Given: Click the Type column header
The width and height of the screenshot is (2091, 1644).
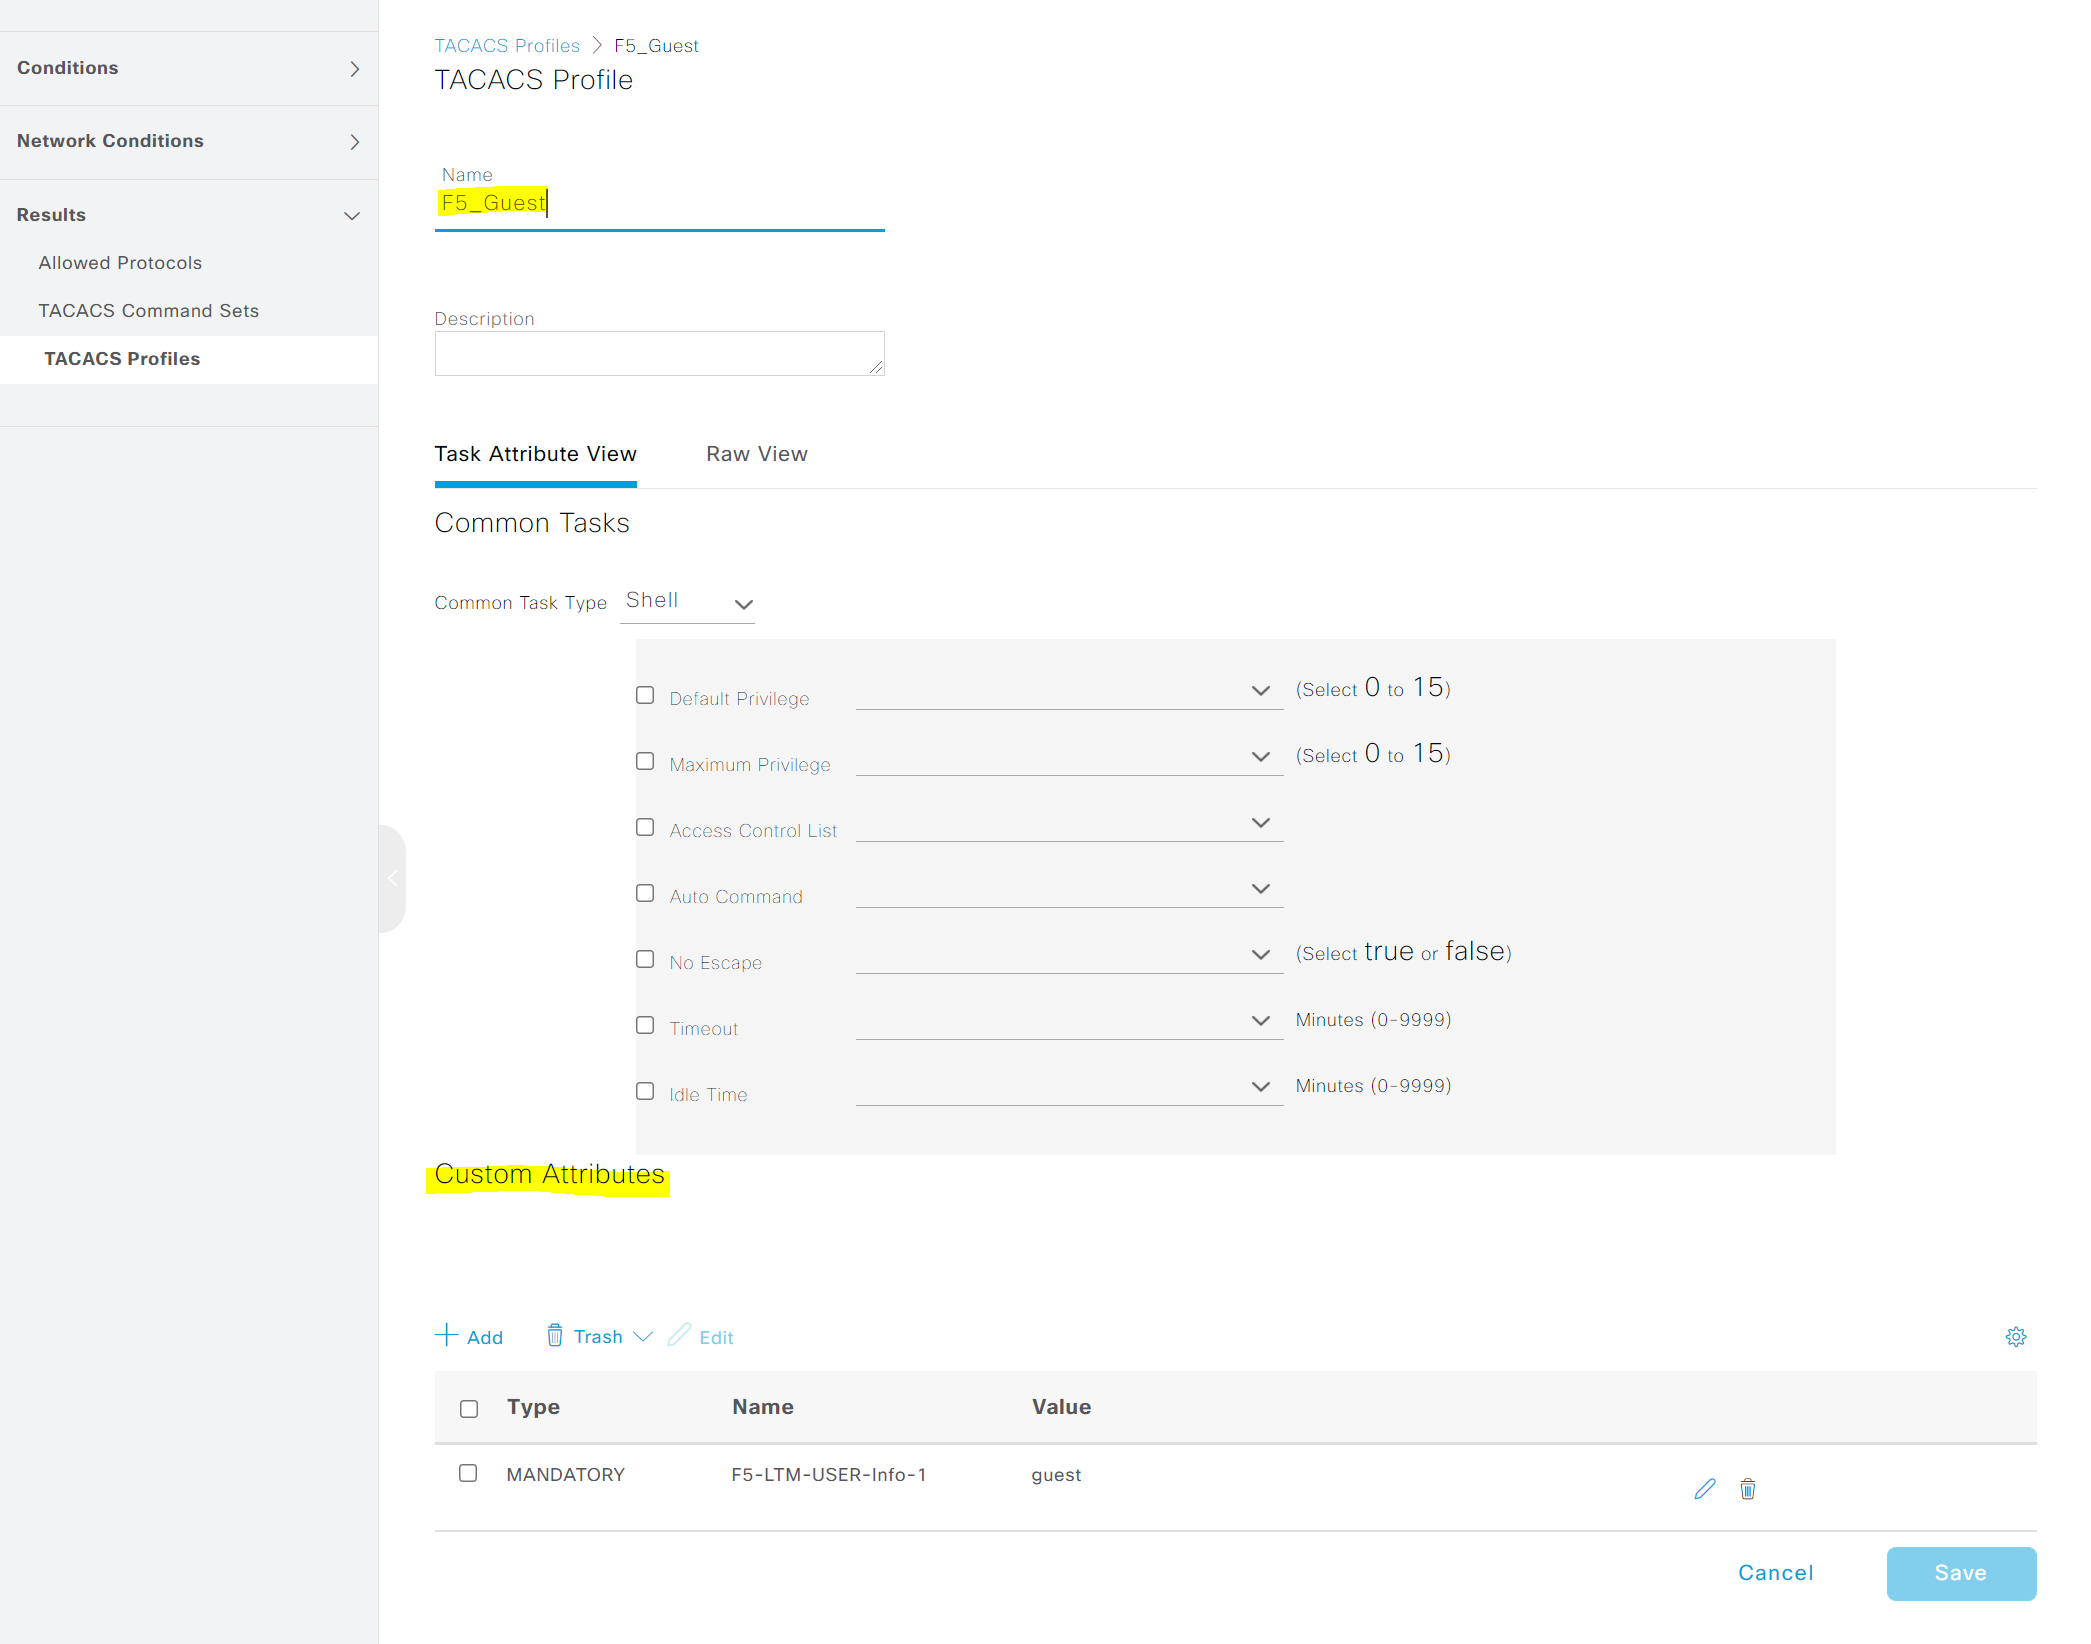Looking at the screenshot, I should tap(533, 1407).
